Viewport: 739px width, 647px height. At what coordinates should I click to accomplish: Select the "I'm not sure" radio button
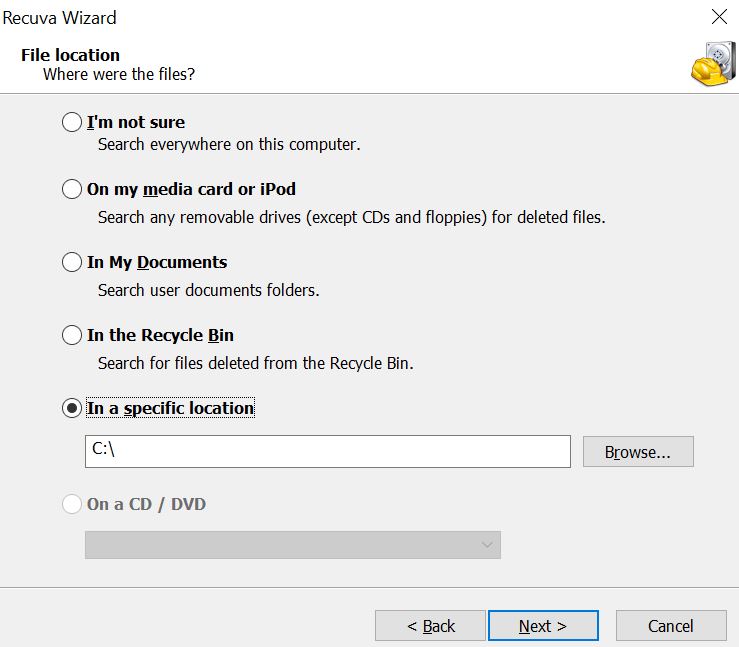(72, 122)
